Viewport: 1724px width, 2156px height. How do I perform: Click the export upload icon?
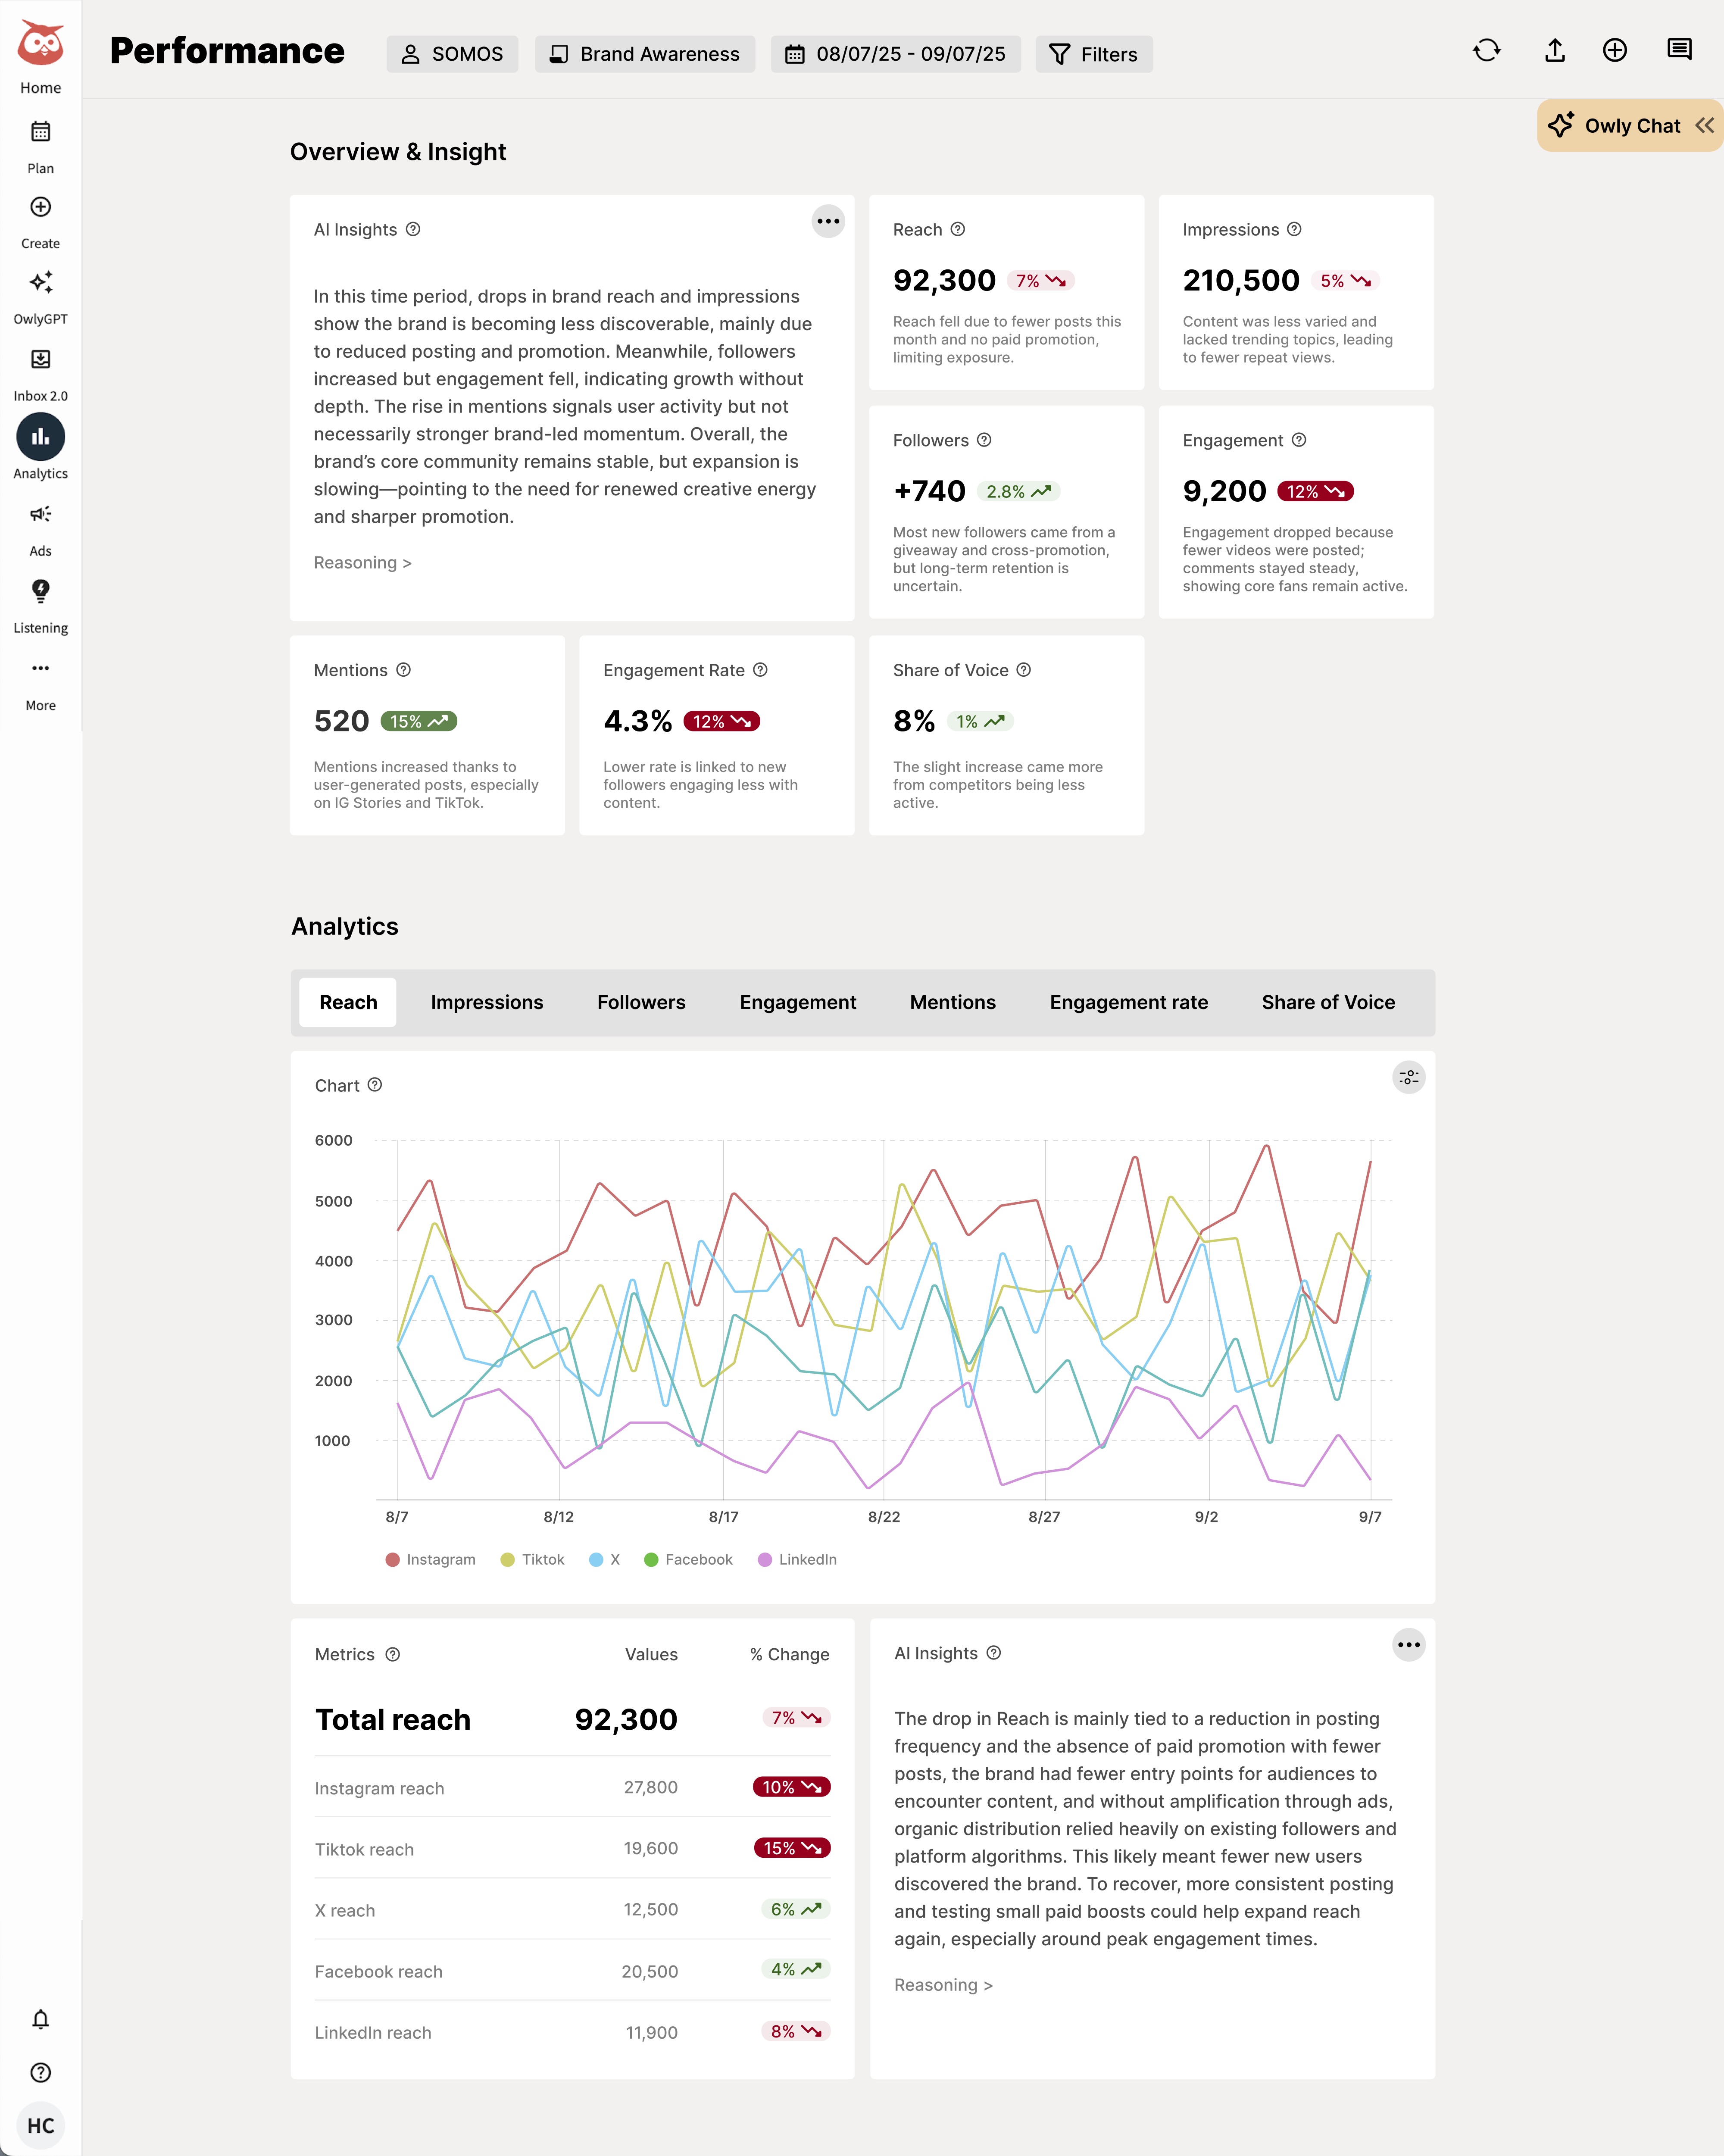[1554, 51]
